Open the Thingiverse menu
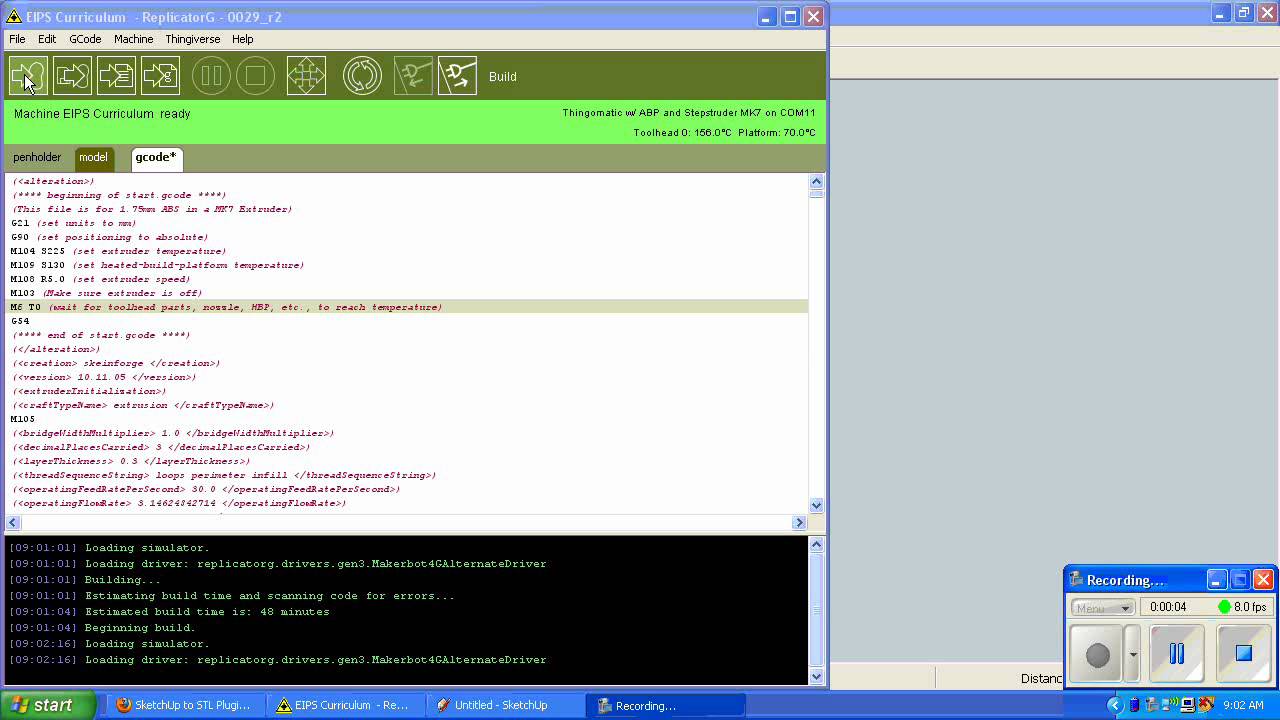 pos(193,39)
